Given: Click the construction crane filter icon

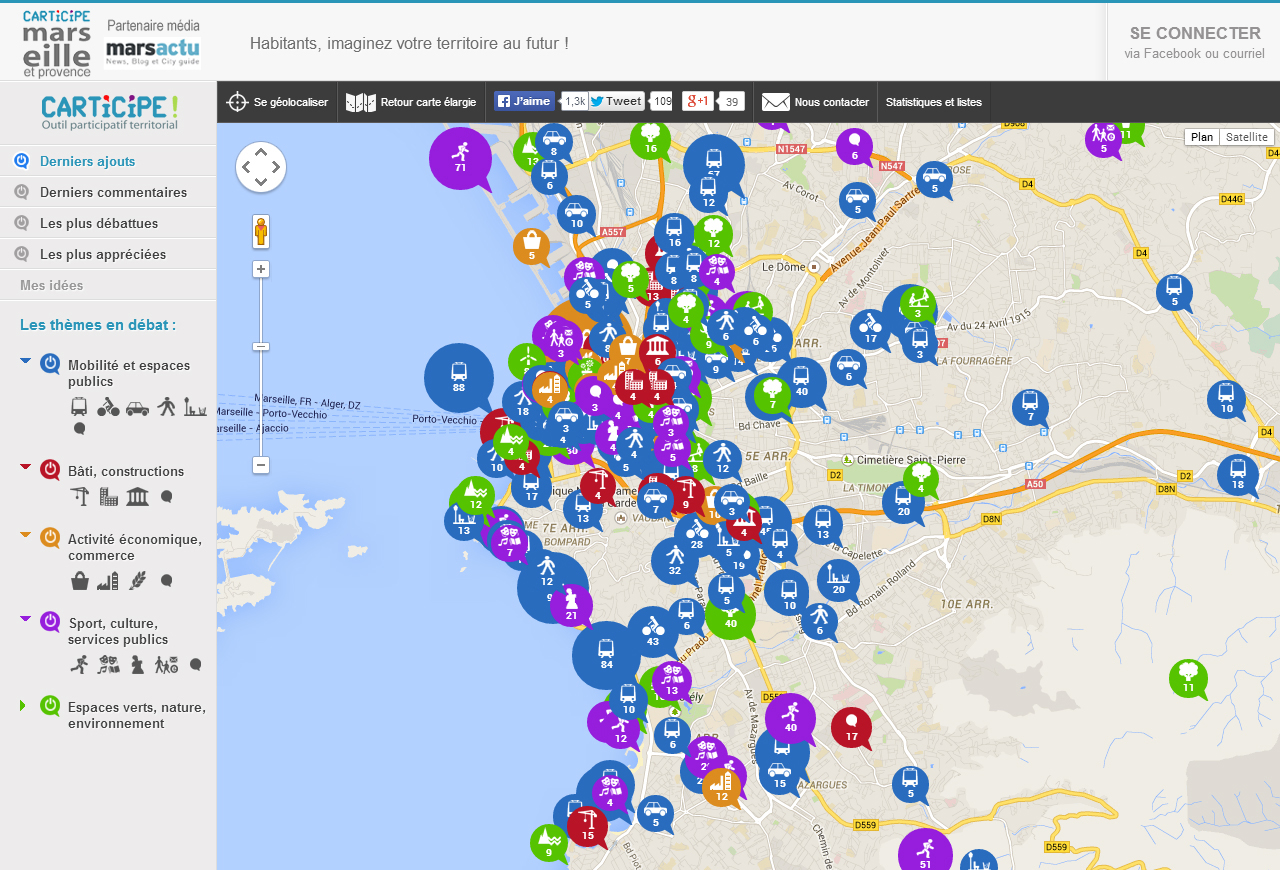Looking at the screenshot, I should [80, 496].
